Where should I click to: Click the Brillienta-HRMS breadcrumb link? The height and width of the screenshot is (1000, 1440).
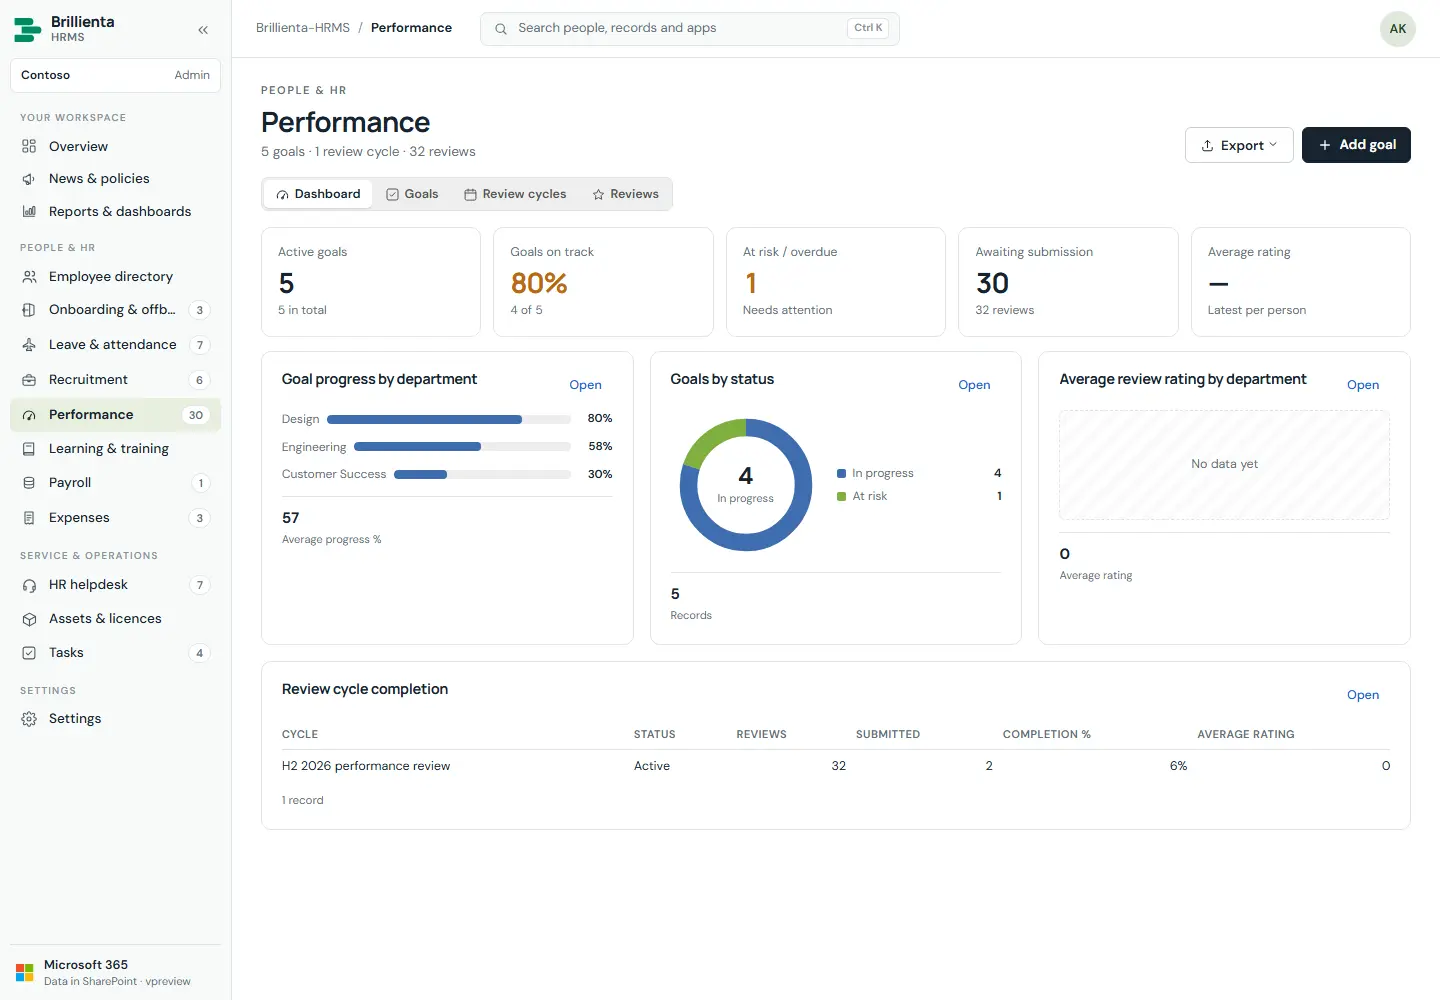(303, 28)
